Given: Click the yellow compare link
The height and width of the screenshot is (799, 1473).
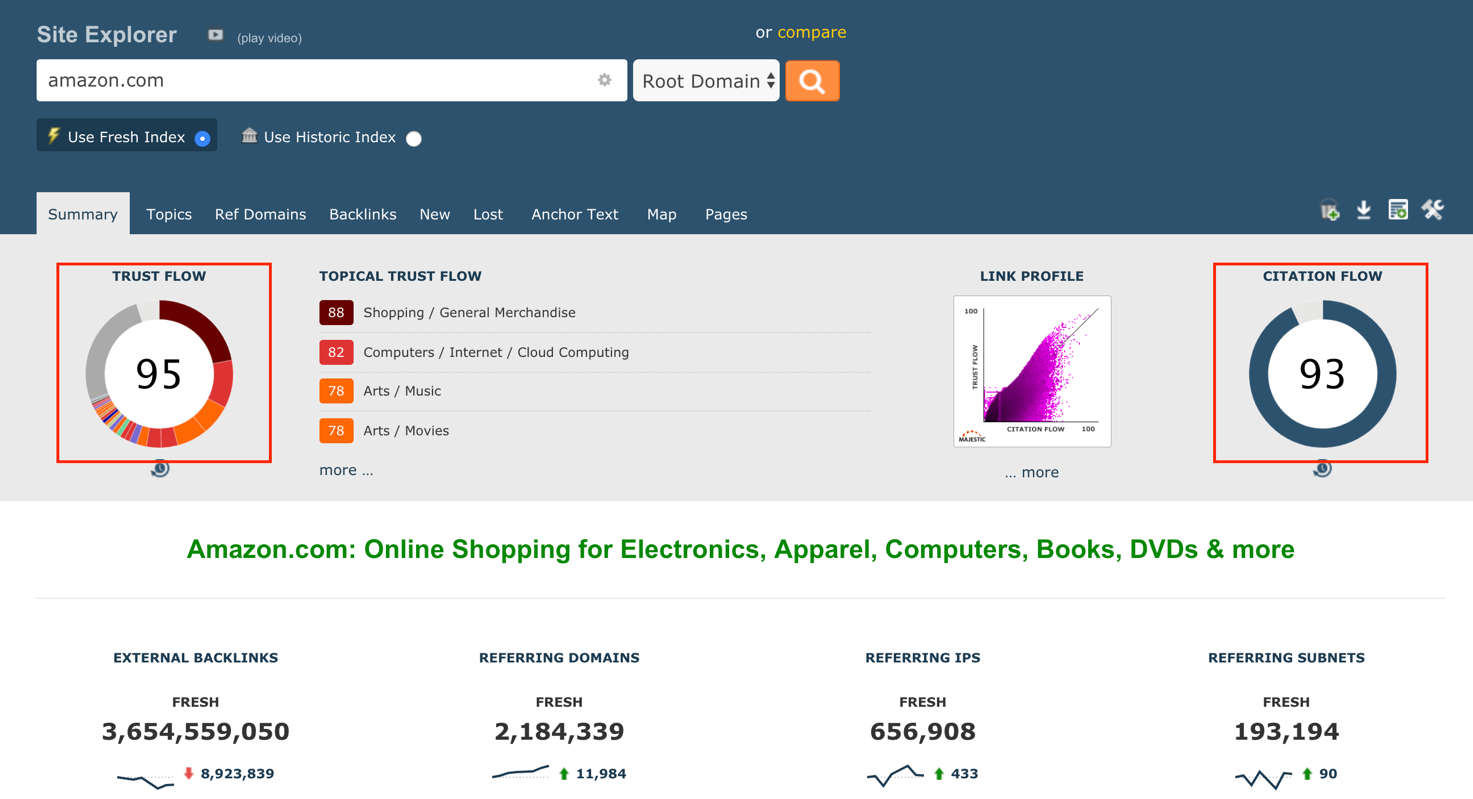Looking at the screenshot, I should (x=812, y=32).
